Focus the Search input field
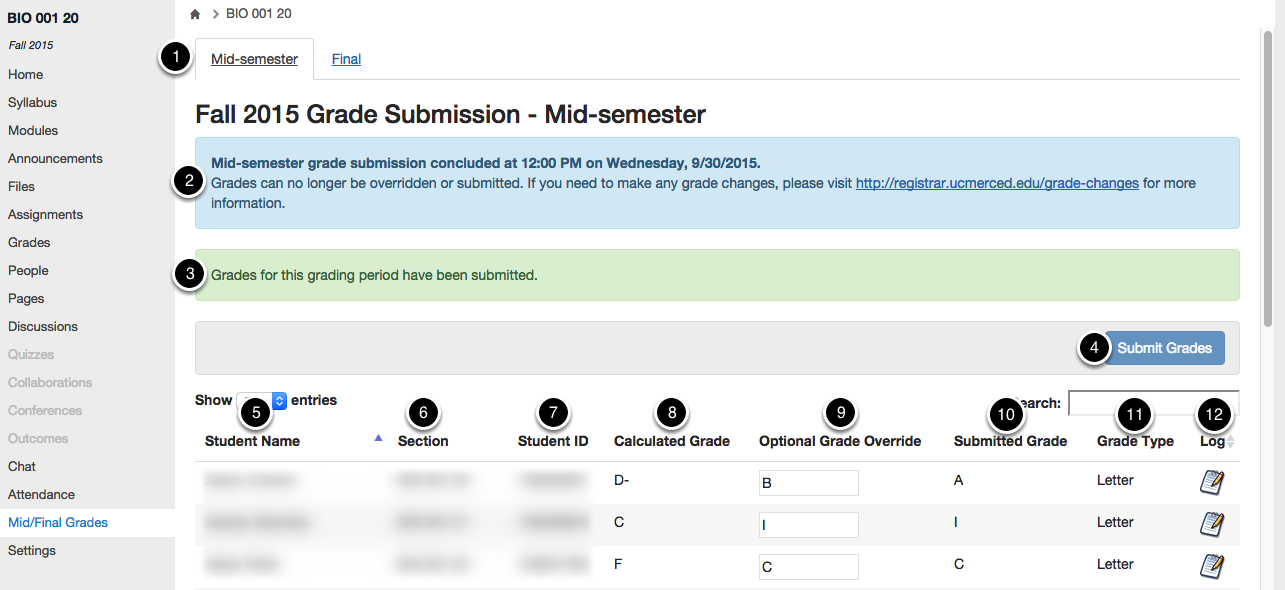 point(1153,402)
